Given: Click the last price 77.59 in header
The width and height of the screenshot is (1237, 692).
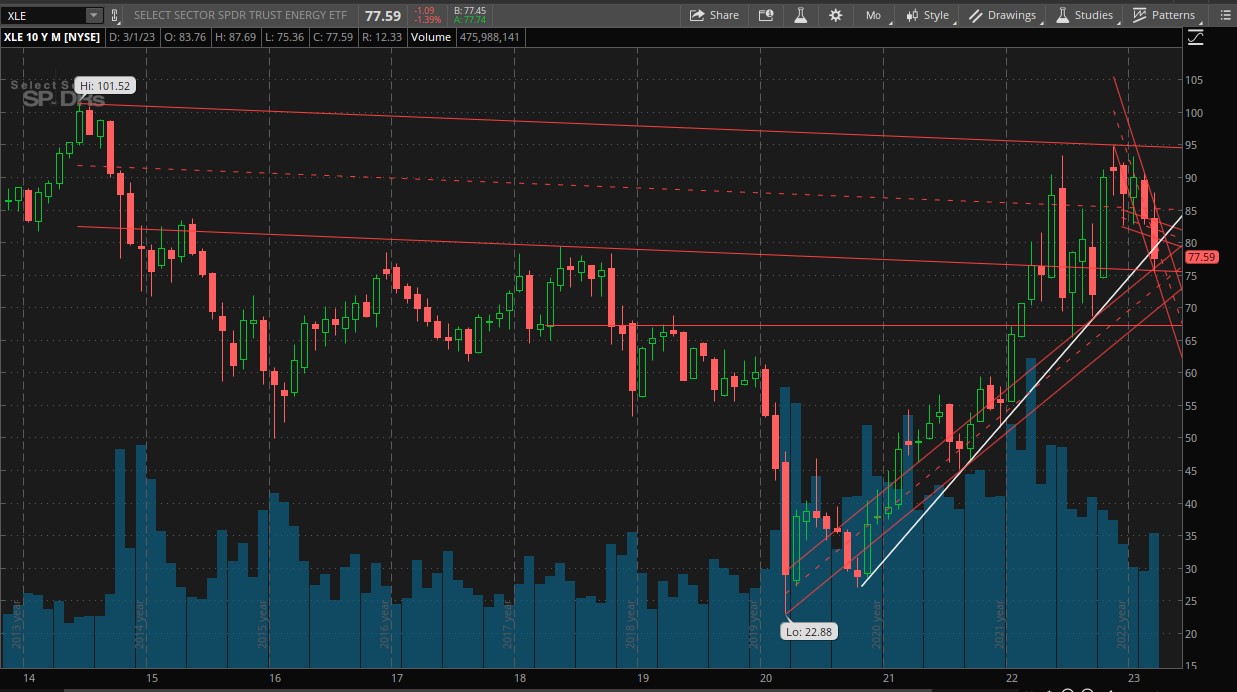Looking at the screenshot, I should pos(382,15).
